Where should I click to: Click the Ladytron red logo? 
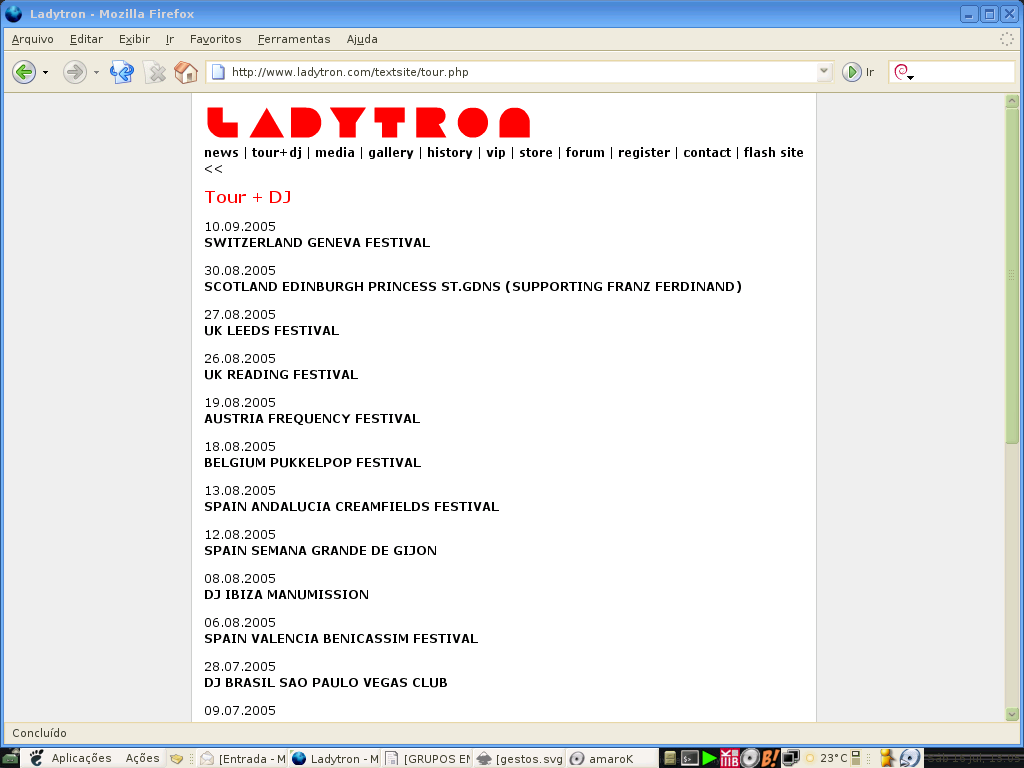click(368, 122)
